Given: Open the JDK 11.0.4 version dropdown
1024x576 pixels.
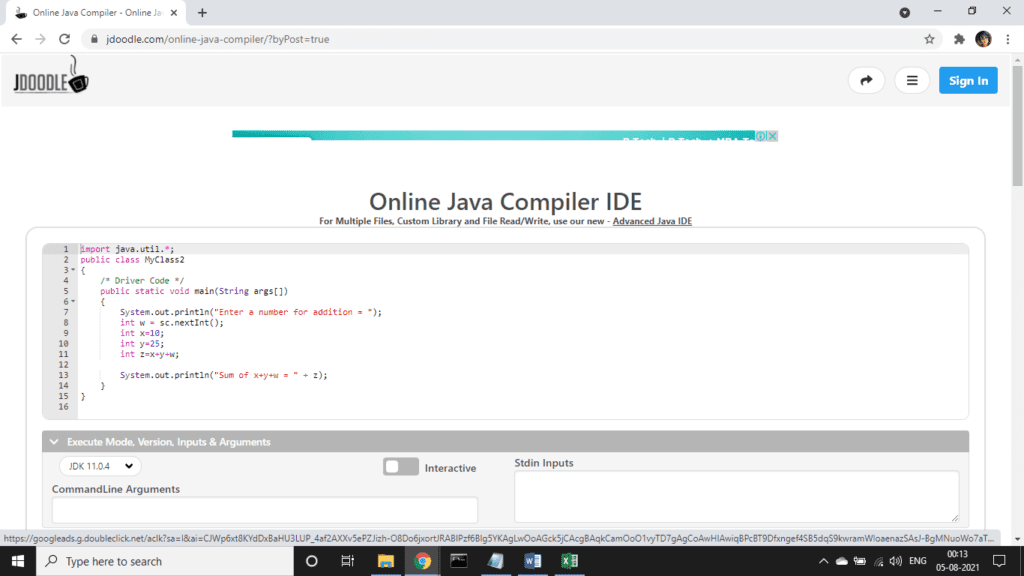Looking at the screenshot, I should (100, 466).
